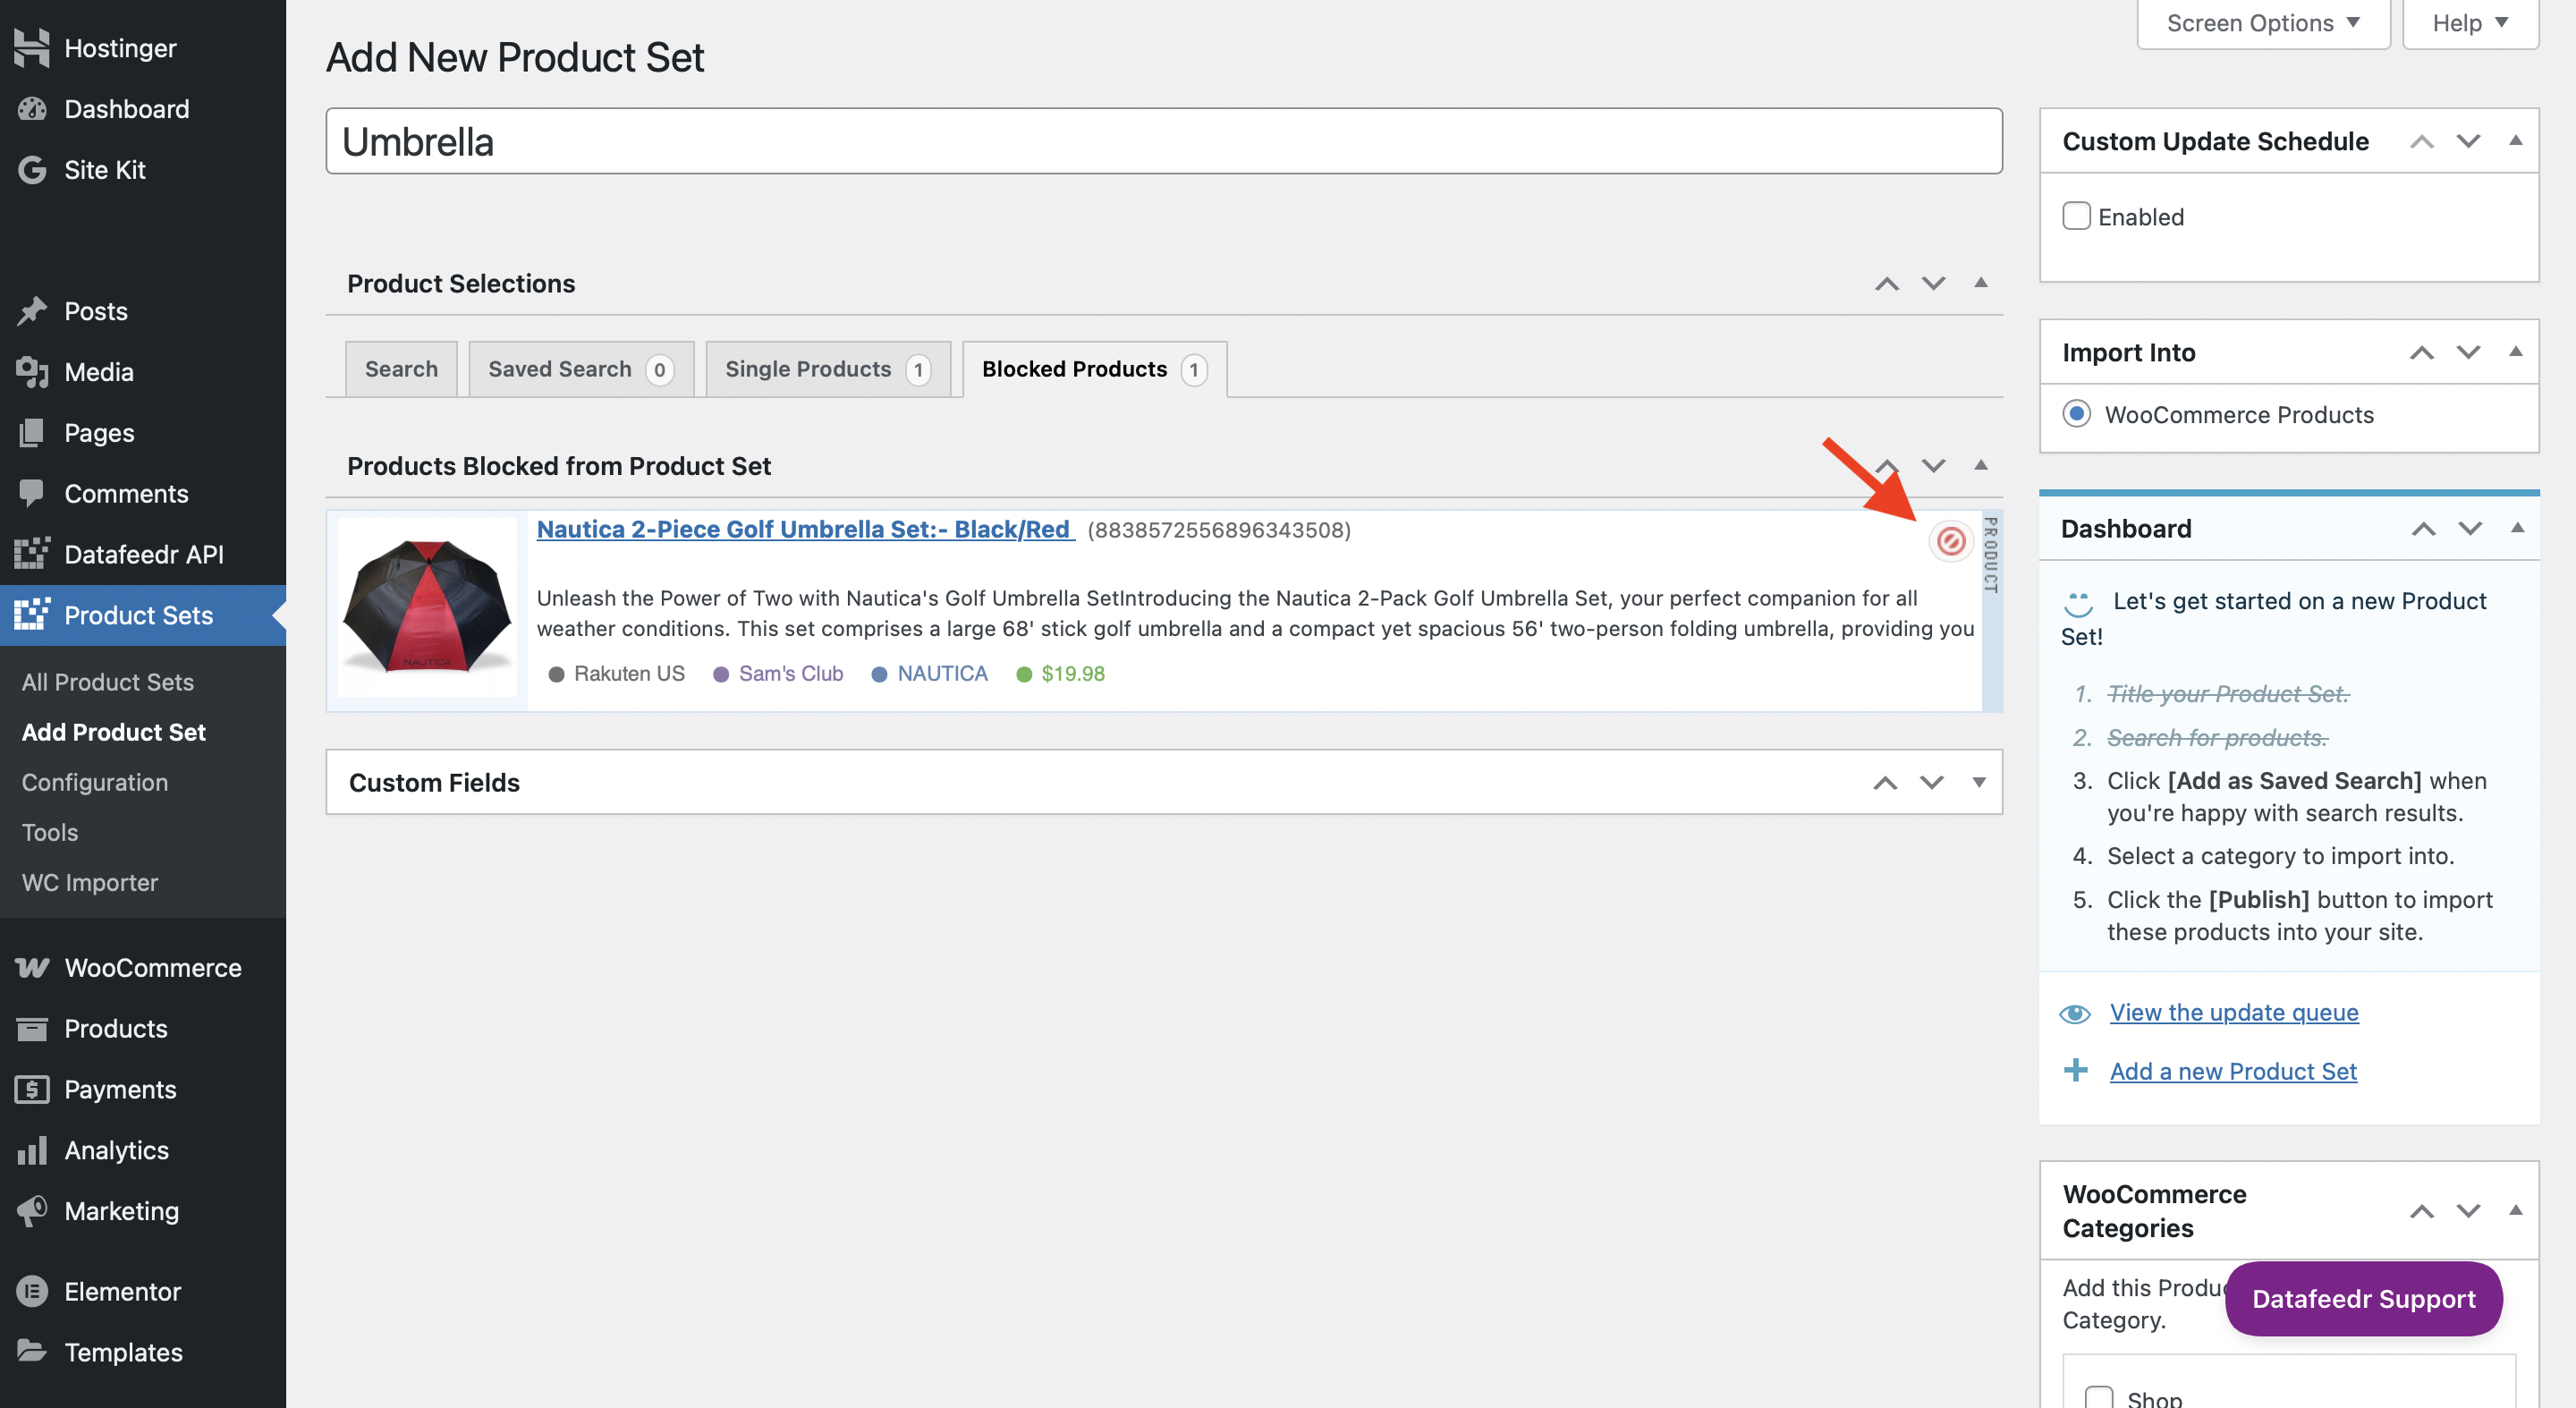Click View the update queue link
2576x1408 pixels.
tap(2233, 1013)
